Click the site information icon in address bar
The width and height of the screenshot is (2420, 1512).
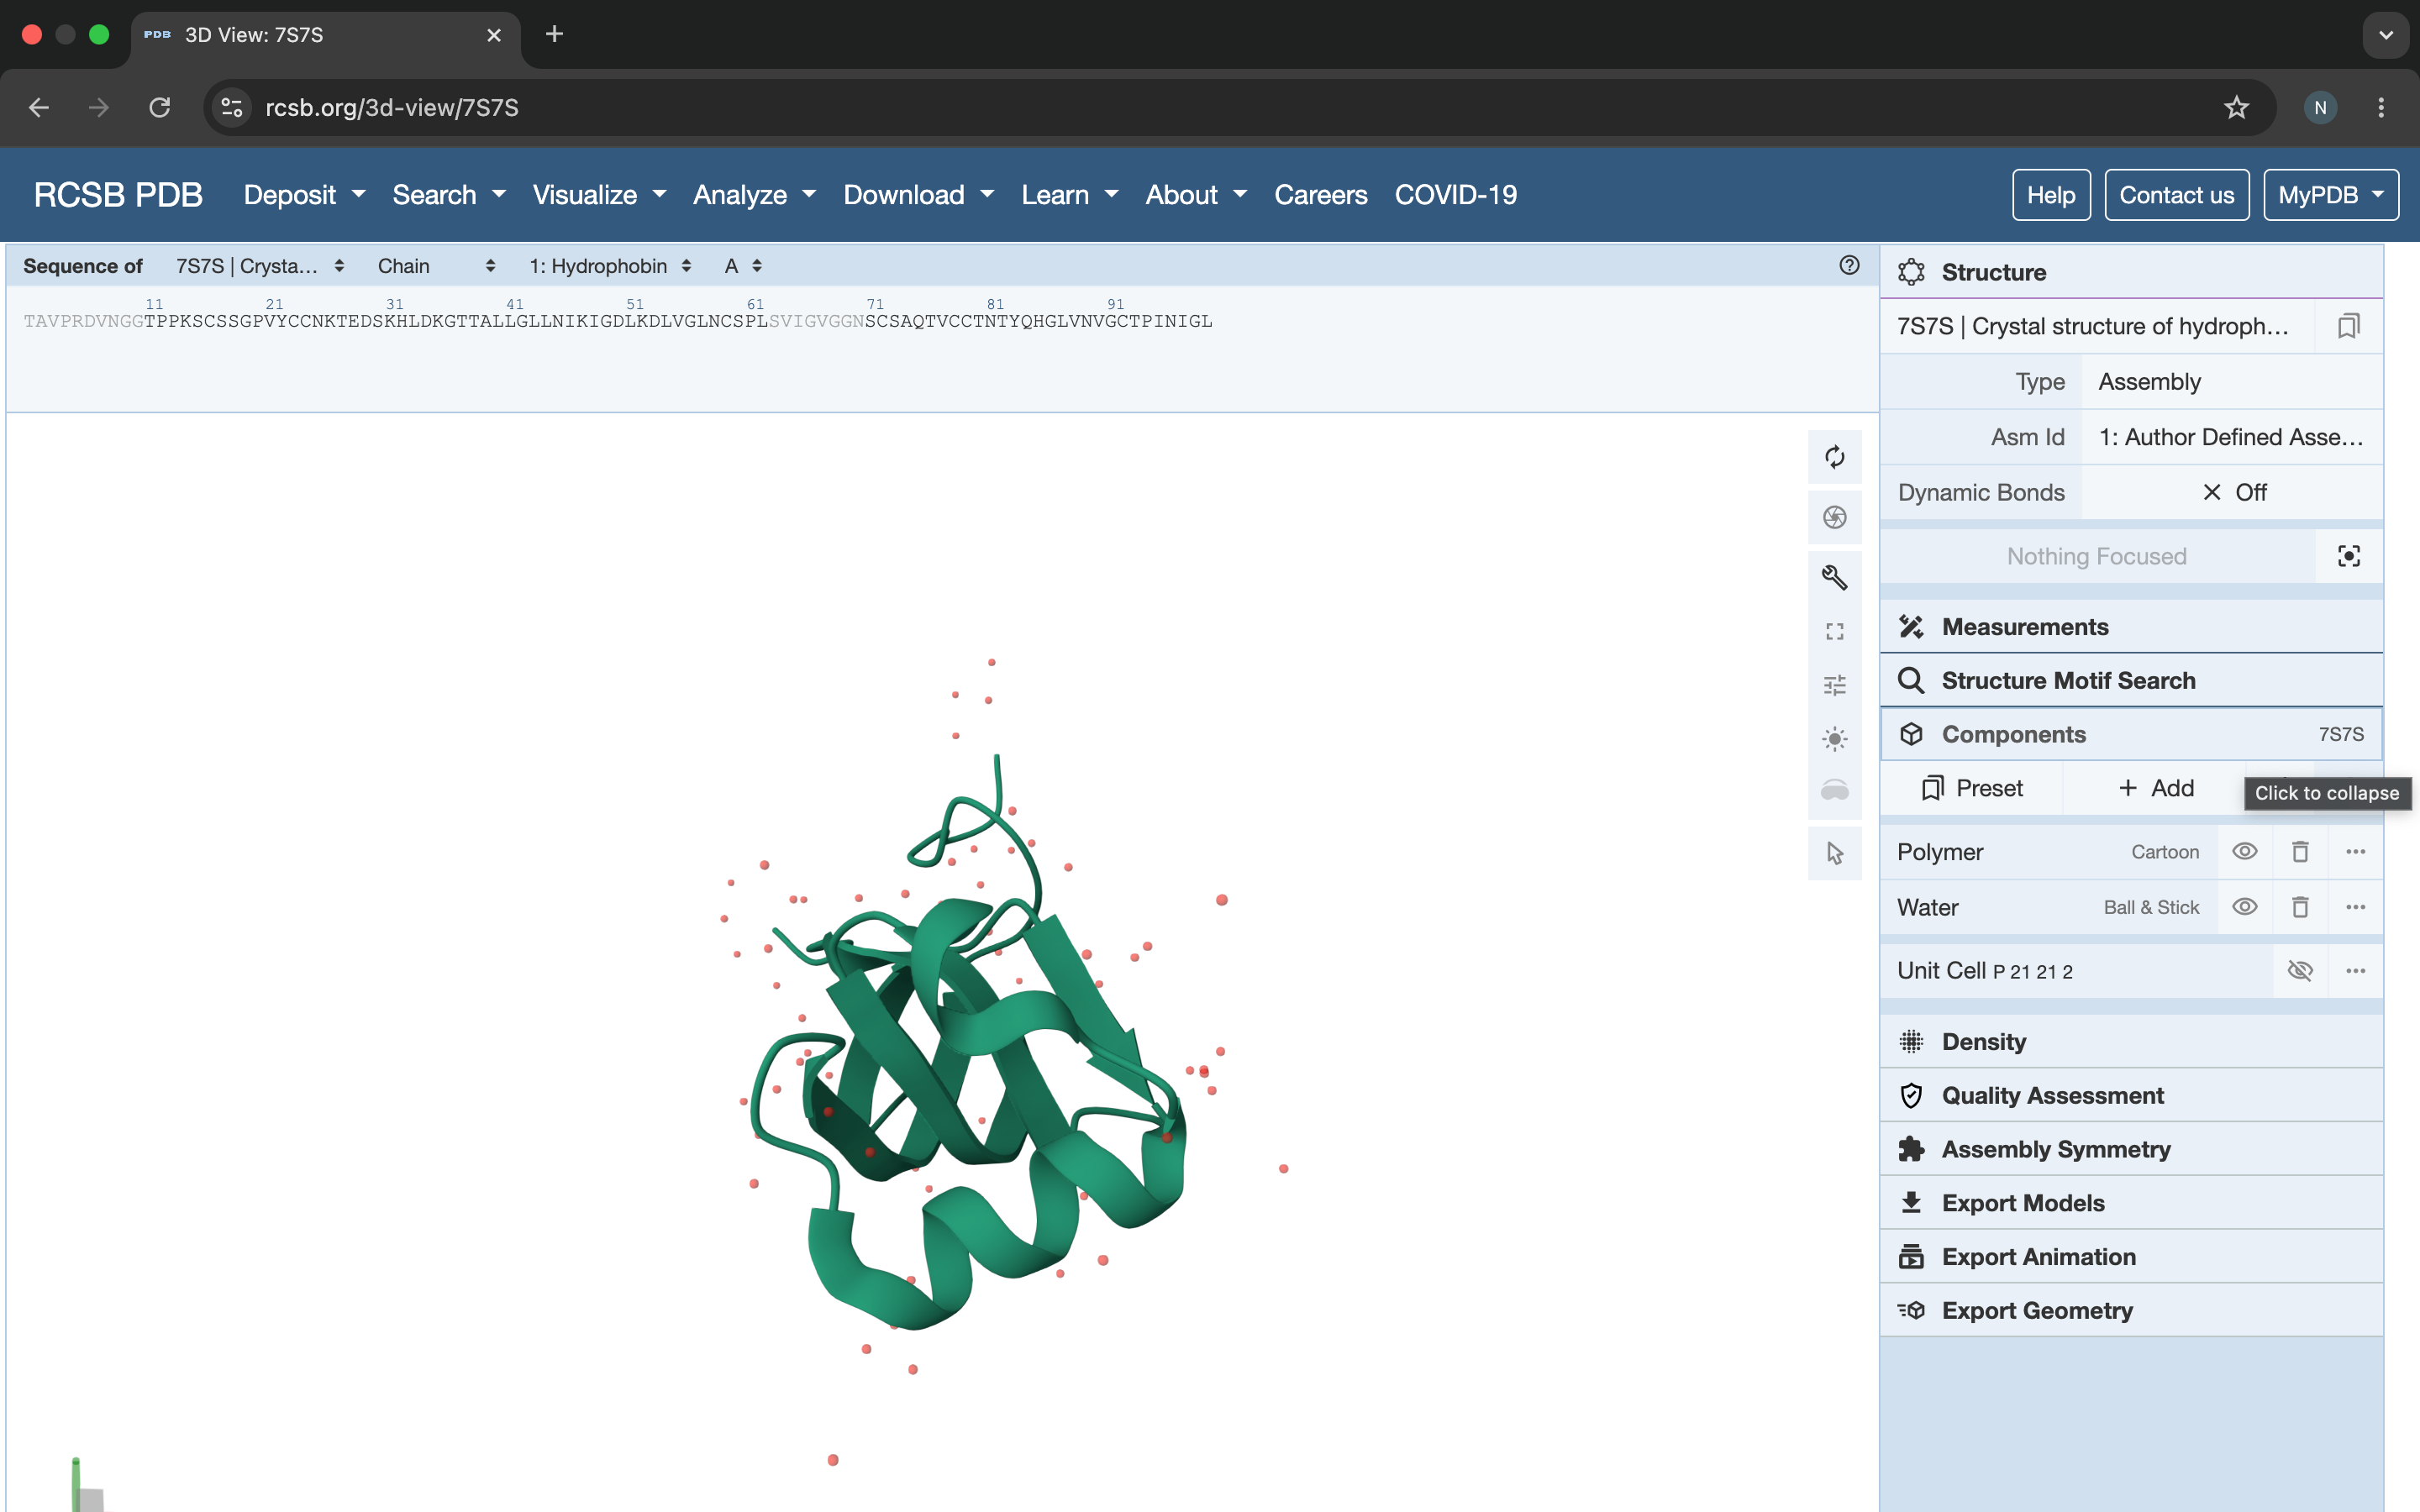(x=232, y=107)
